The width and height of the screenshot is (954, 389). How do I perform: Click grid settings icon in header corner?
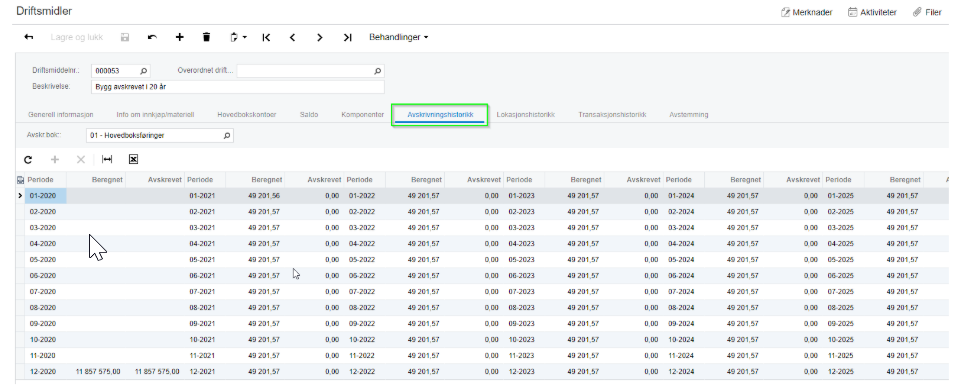(20, 180)
